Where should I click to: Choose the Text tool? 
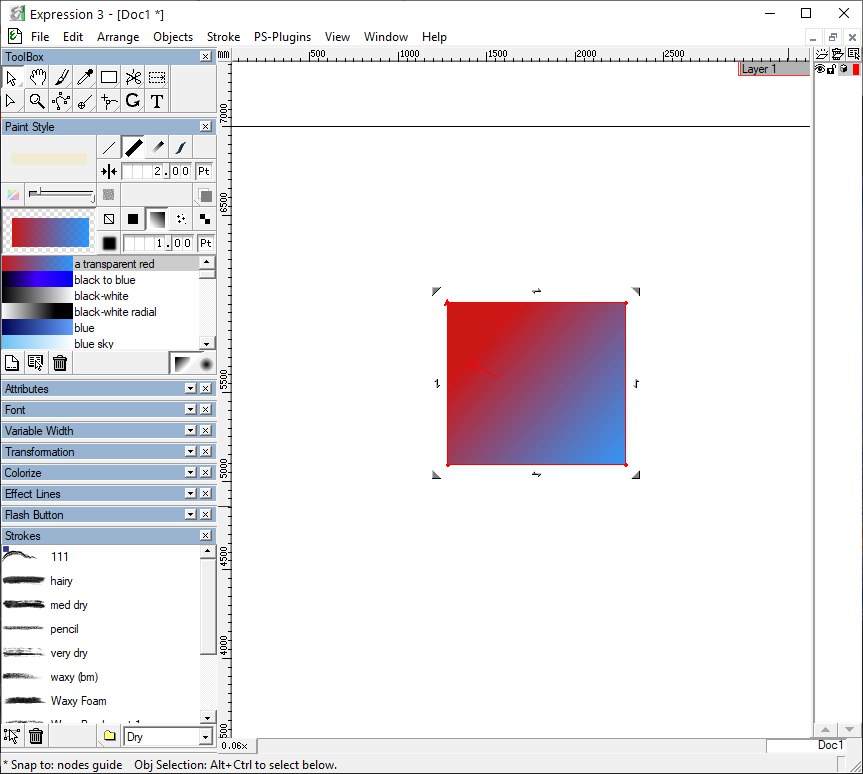[x=157, y=101]
